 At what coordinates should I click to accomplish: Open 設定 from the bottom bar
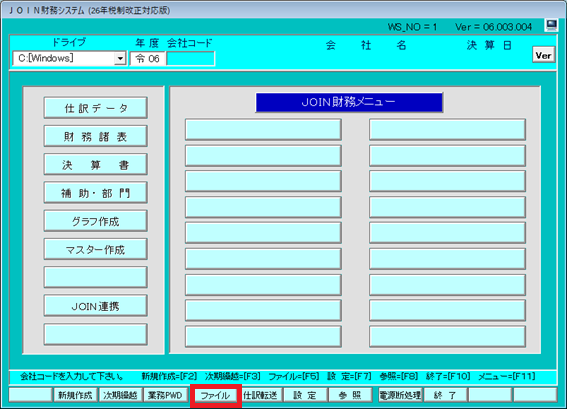click(x=306, y=395)
